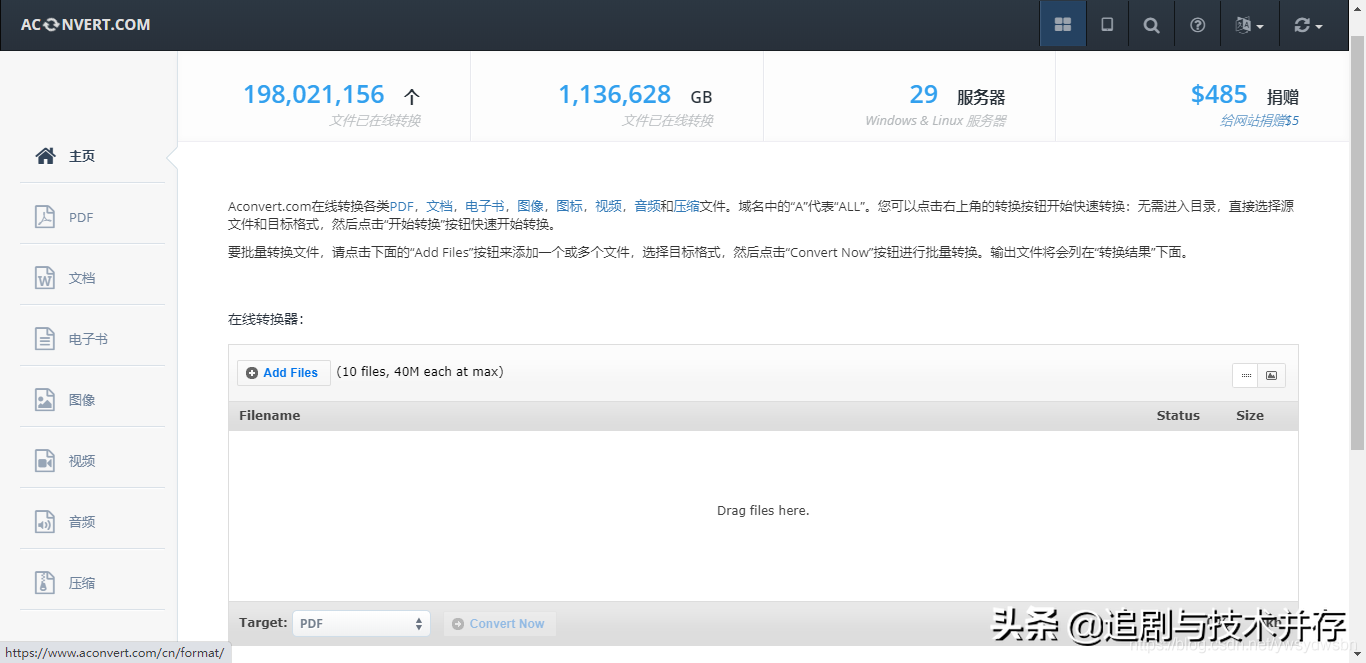Open the 文档 document menu item

(82, 278)
